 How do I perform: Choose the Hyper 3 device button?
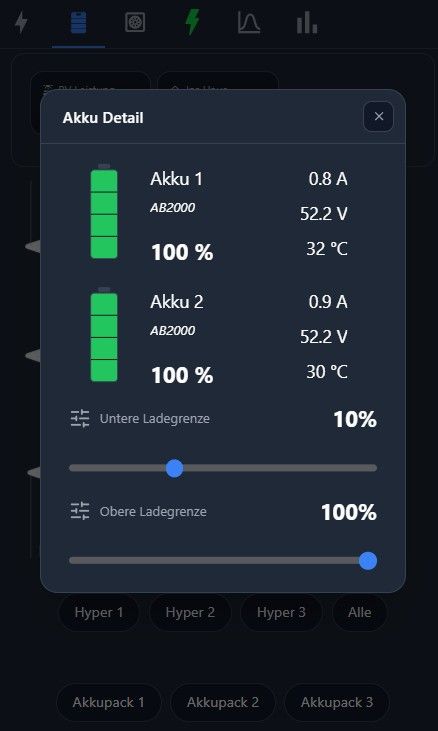[x=281, y=612]
